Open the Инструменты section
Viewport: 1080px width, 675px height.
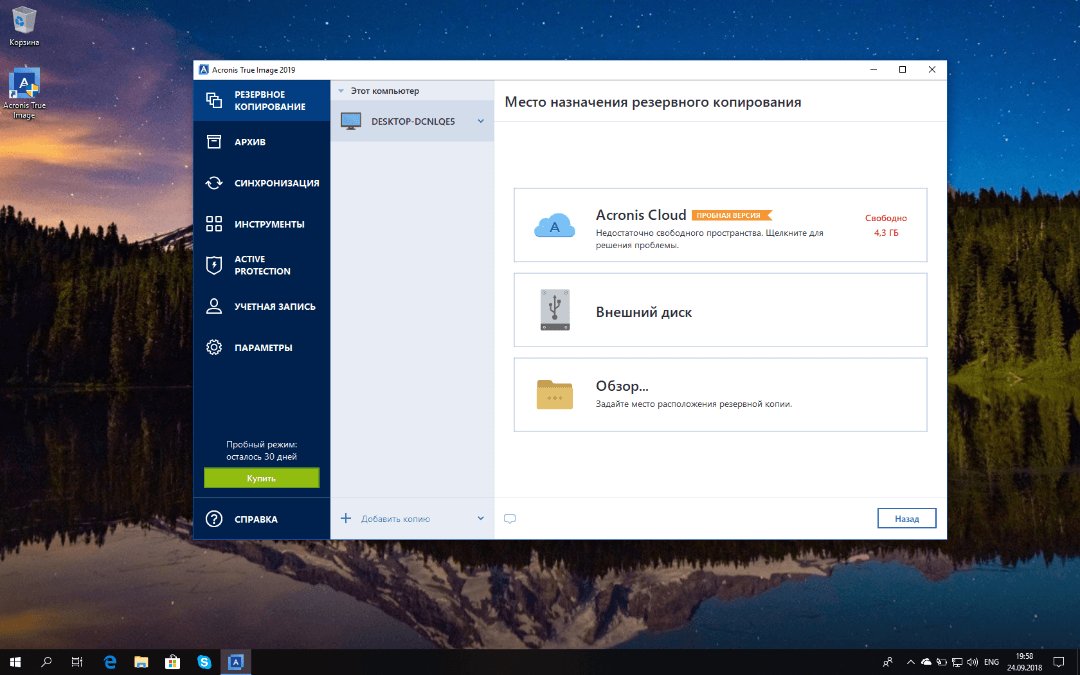pyautogui.click(x=262, y=224)
